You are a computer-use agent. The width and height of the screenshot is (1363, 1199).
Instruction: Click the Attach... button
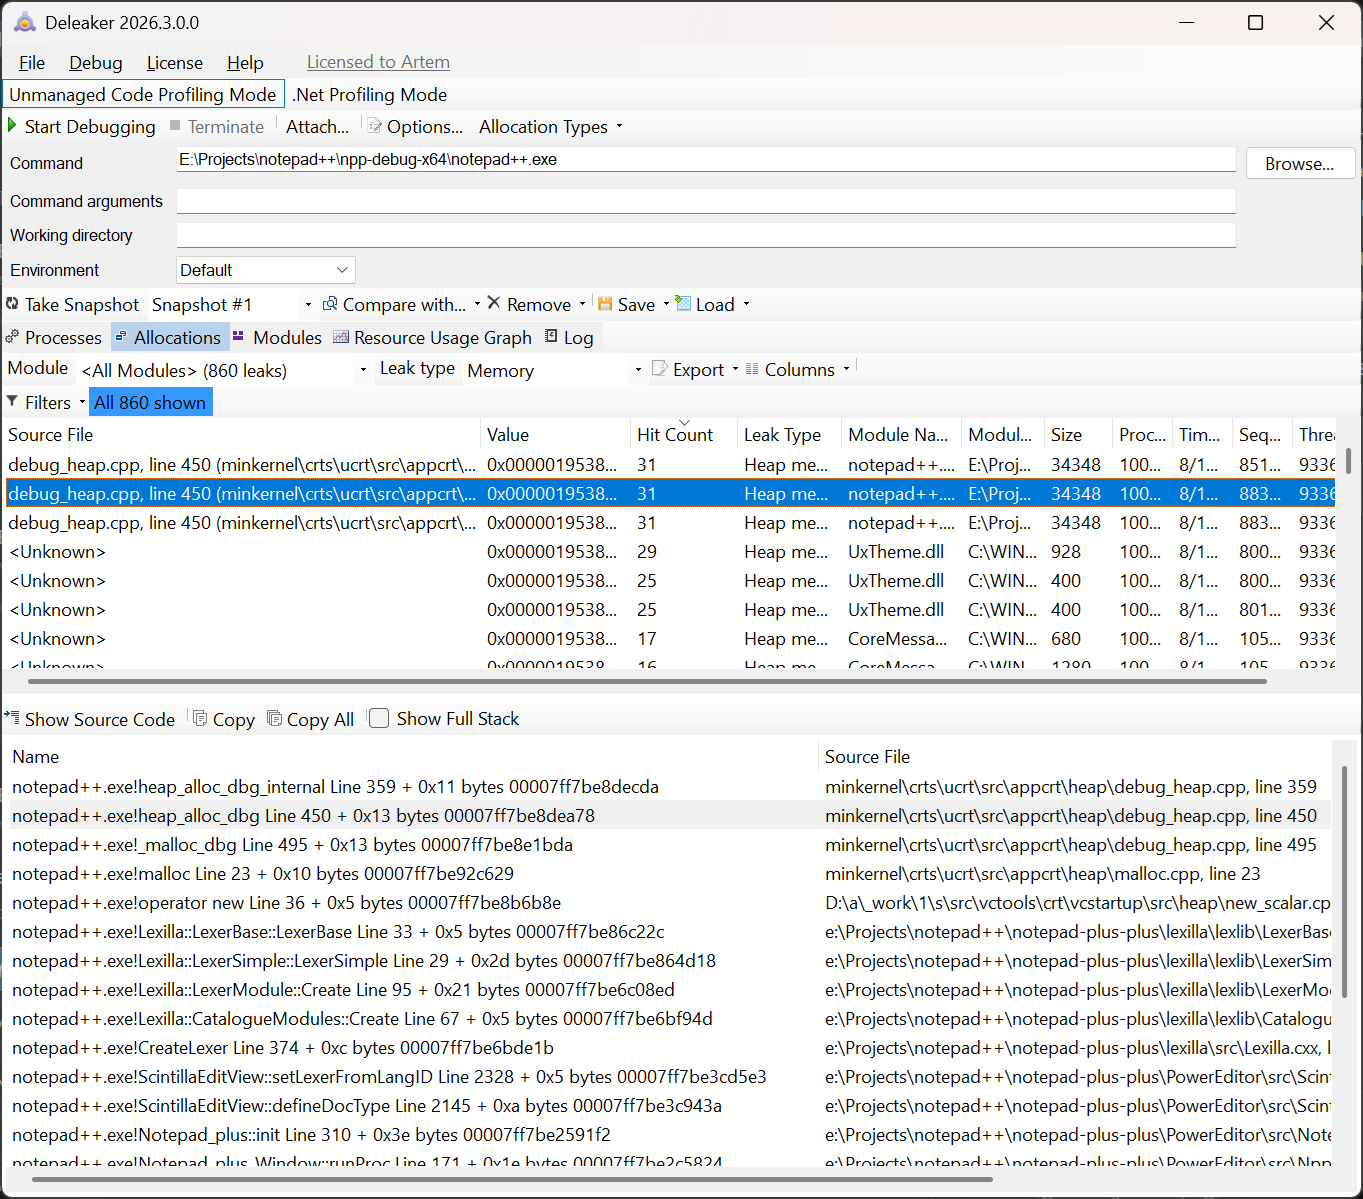click(317, 126)
